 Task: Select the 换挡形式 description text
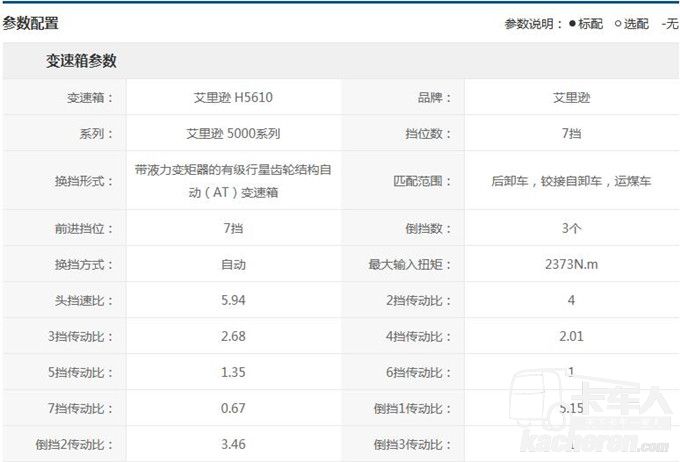233,181
